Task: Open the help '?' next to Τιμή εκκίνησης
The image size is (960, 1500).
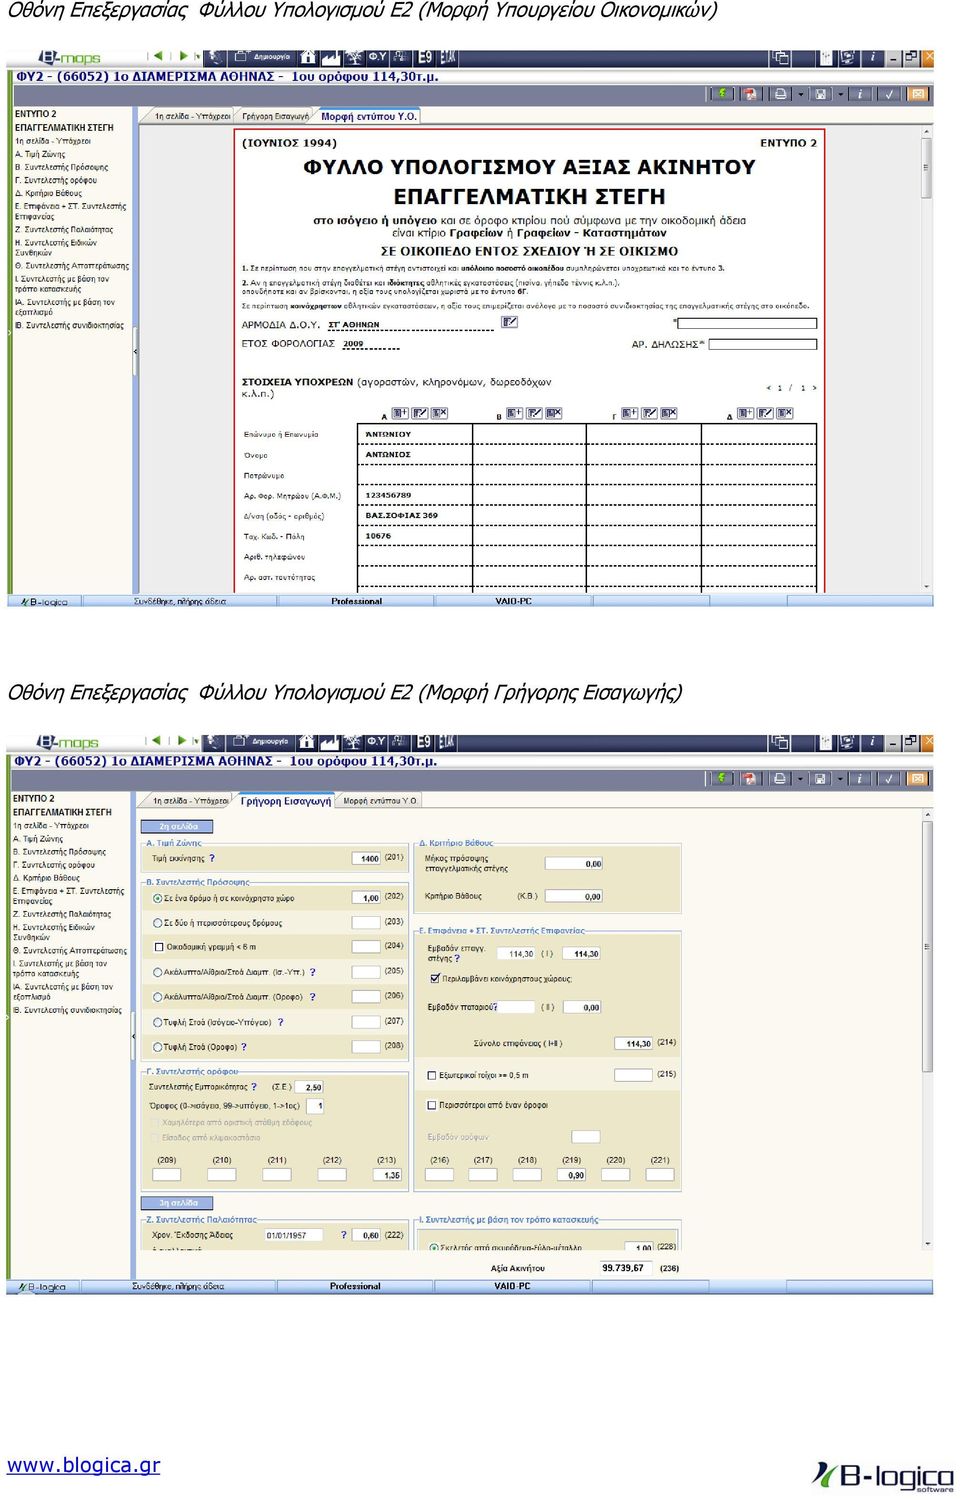Action: [212, 858]
